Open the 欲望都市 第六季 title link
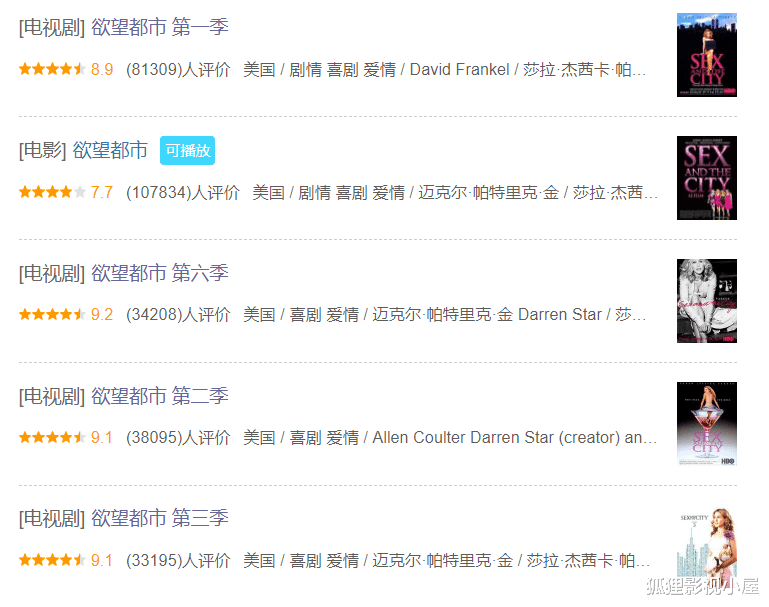This screenshot has width=769, height=607. (x=160, y=273)
